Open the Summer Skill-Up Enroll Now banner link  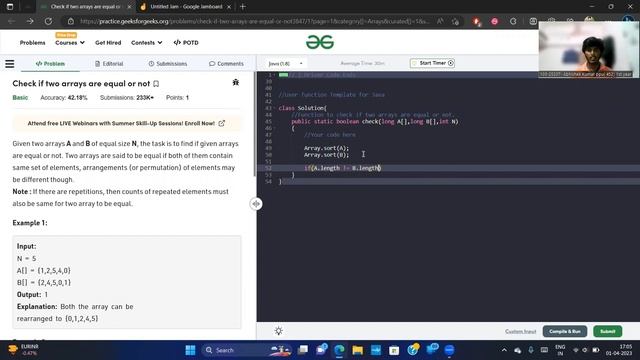point(127,123)
